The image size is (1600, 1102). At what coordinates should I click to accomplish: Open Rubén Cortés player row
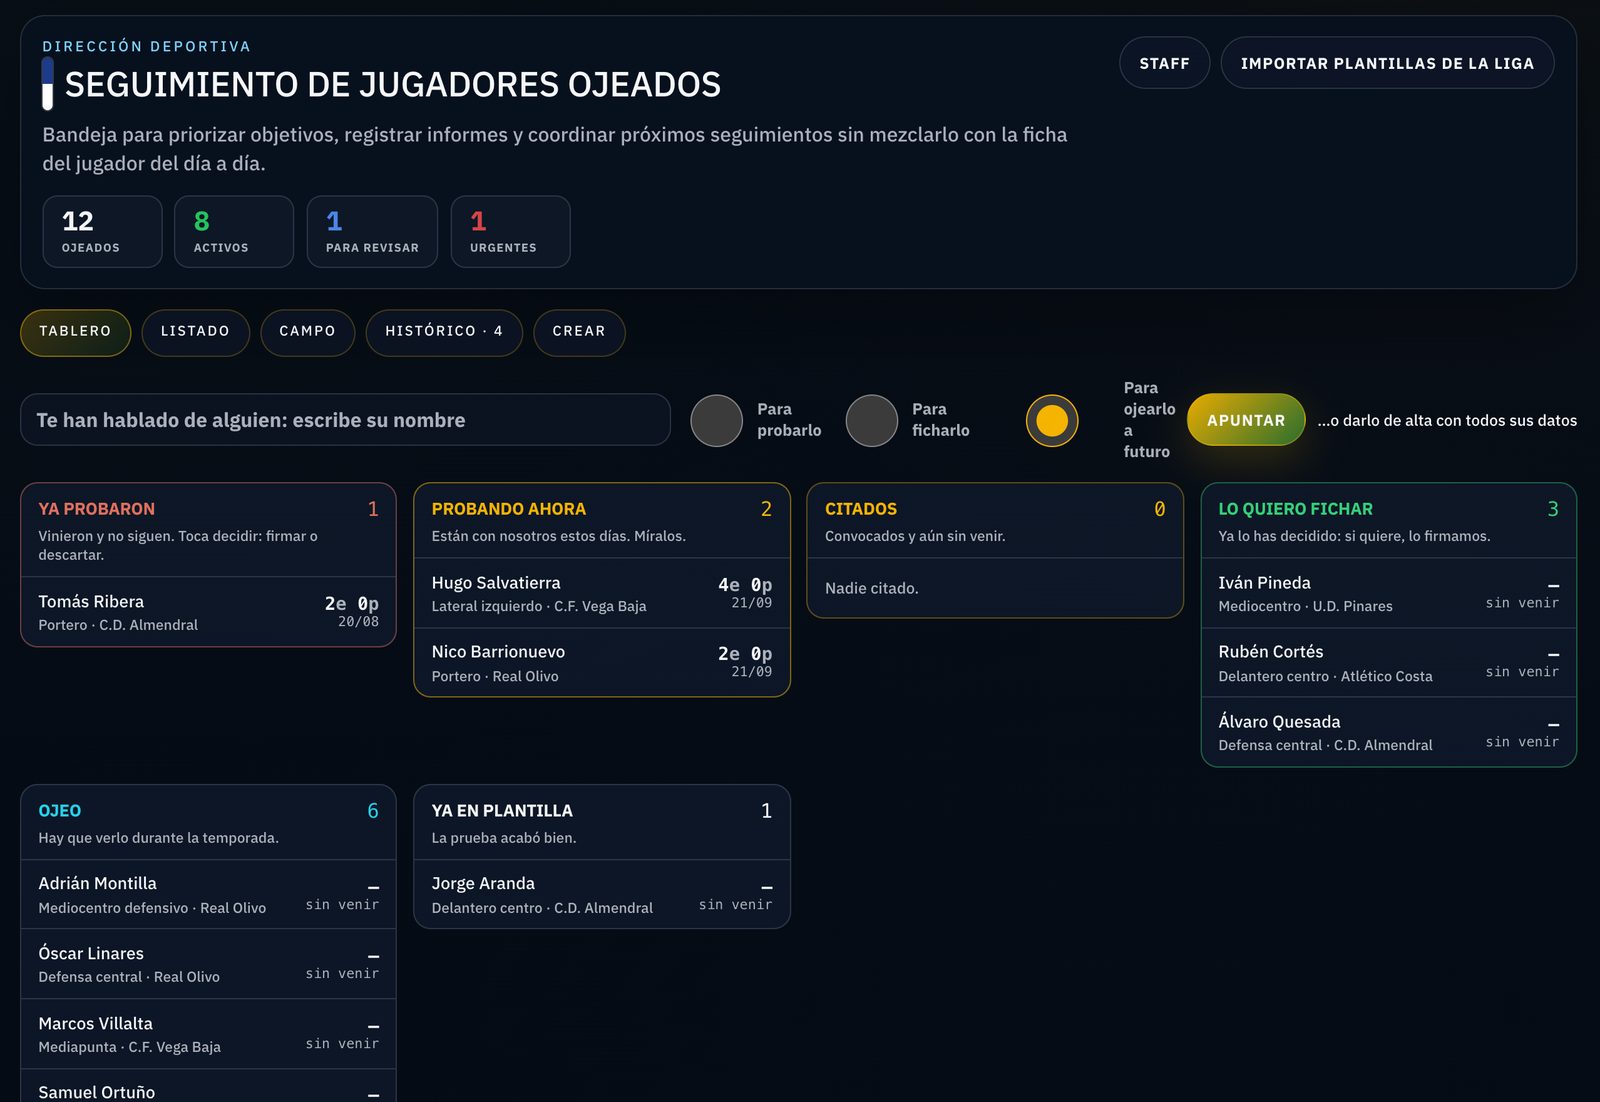pos(1388,663)
